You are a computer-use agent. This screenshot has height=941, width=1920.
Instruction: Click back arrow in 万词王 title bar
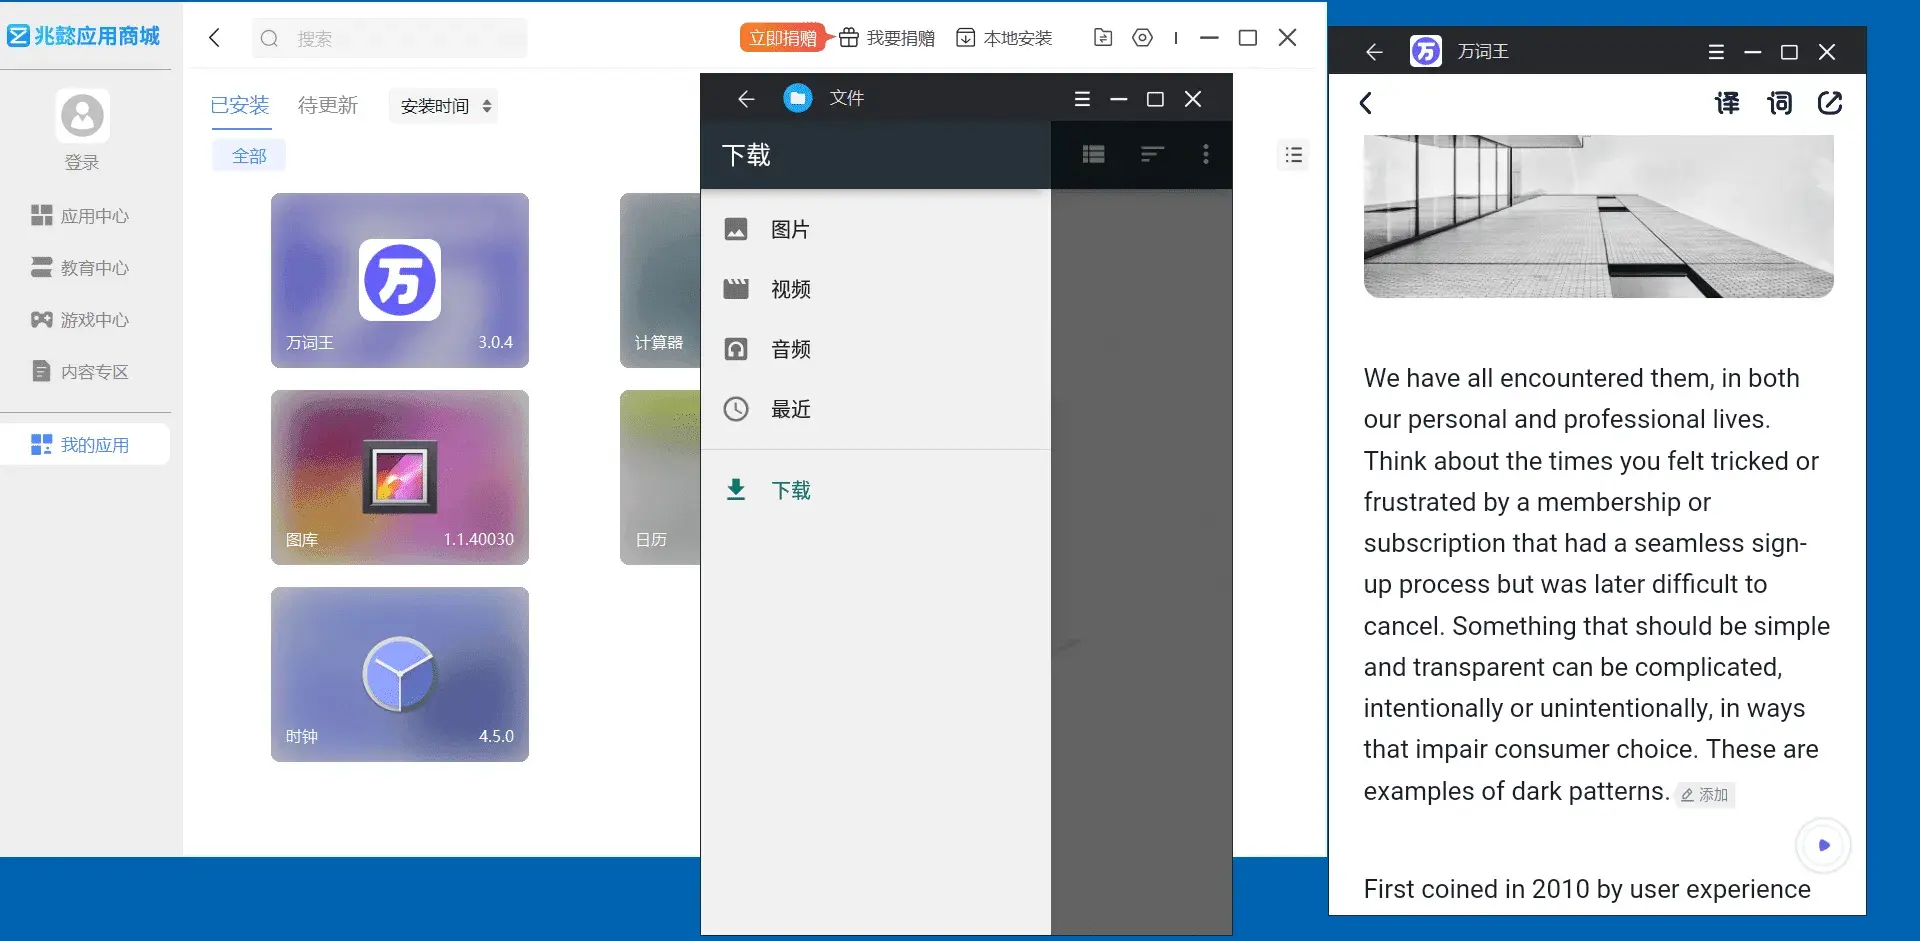coord(1374,52)
